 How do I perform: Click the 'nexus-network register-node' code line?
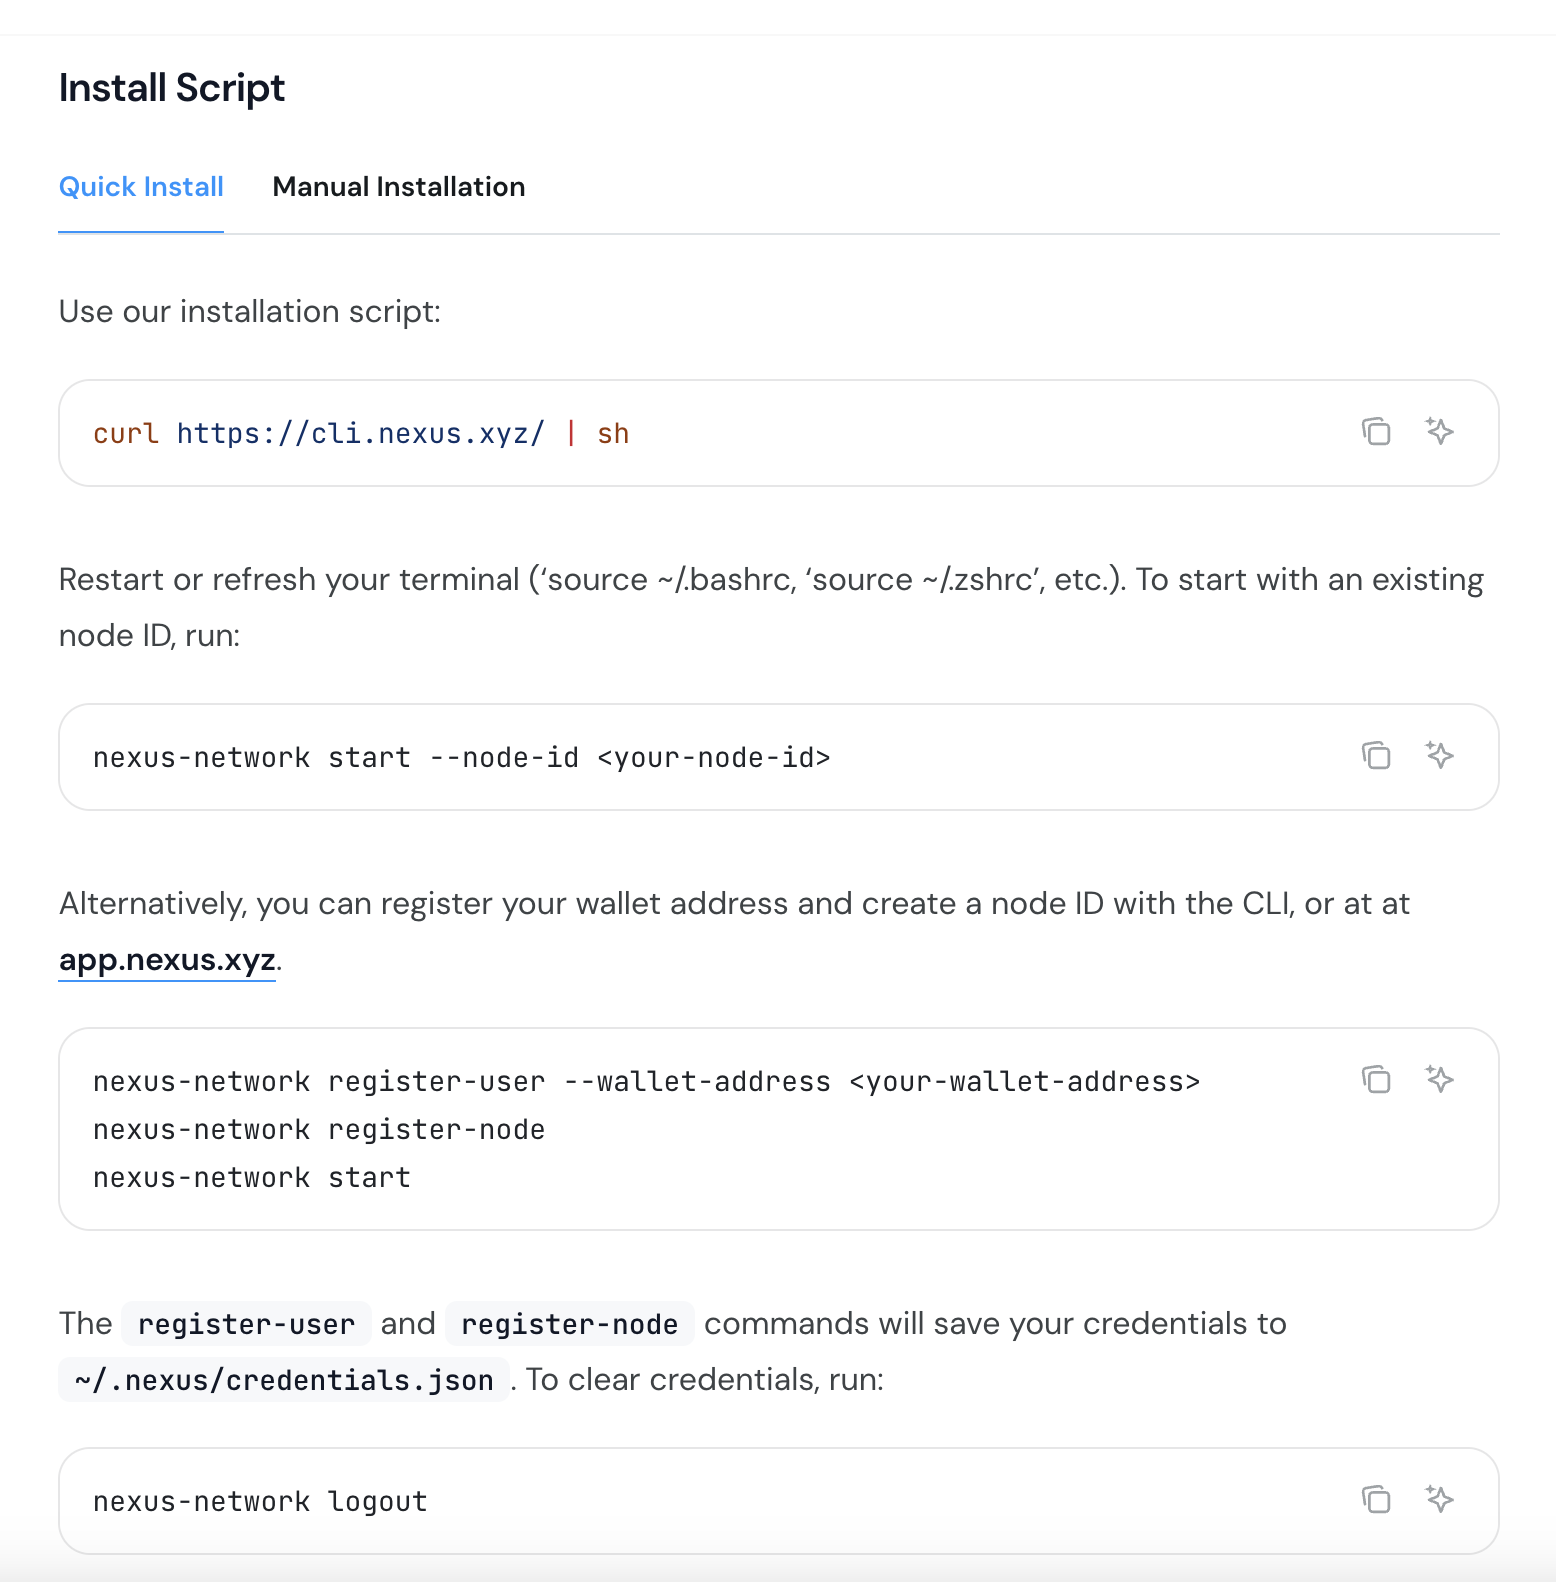tap(319, 1130)
